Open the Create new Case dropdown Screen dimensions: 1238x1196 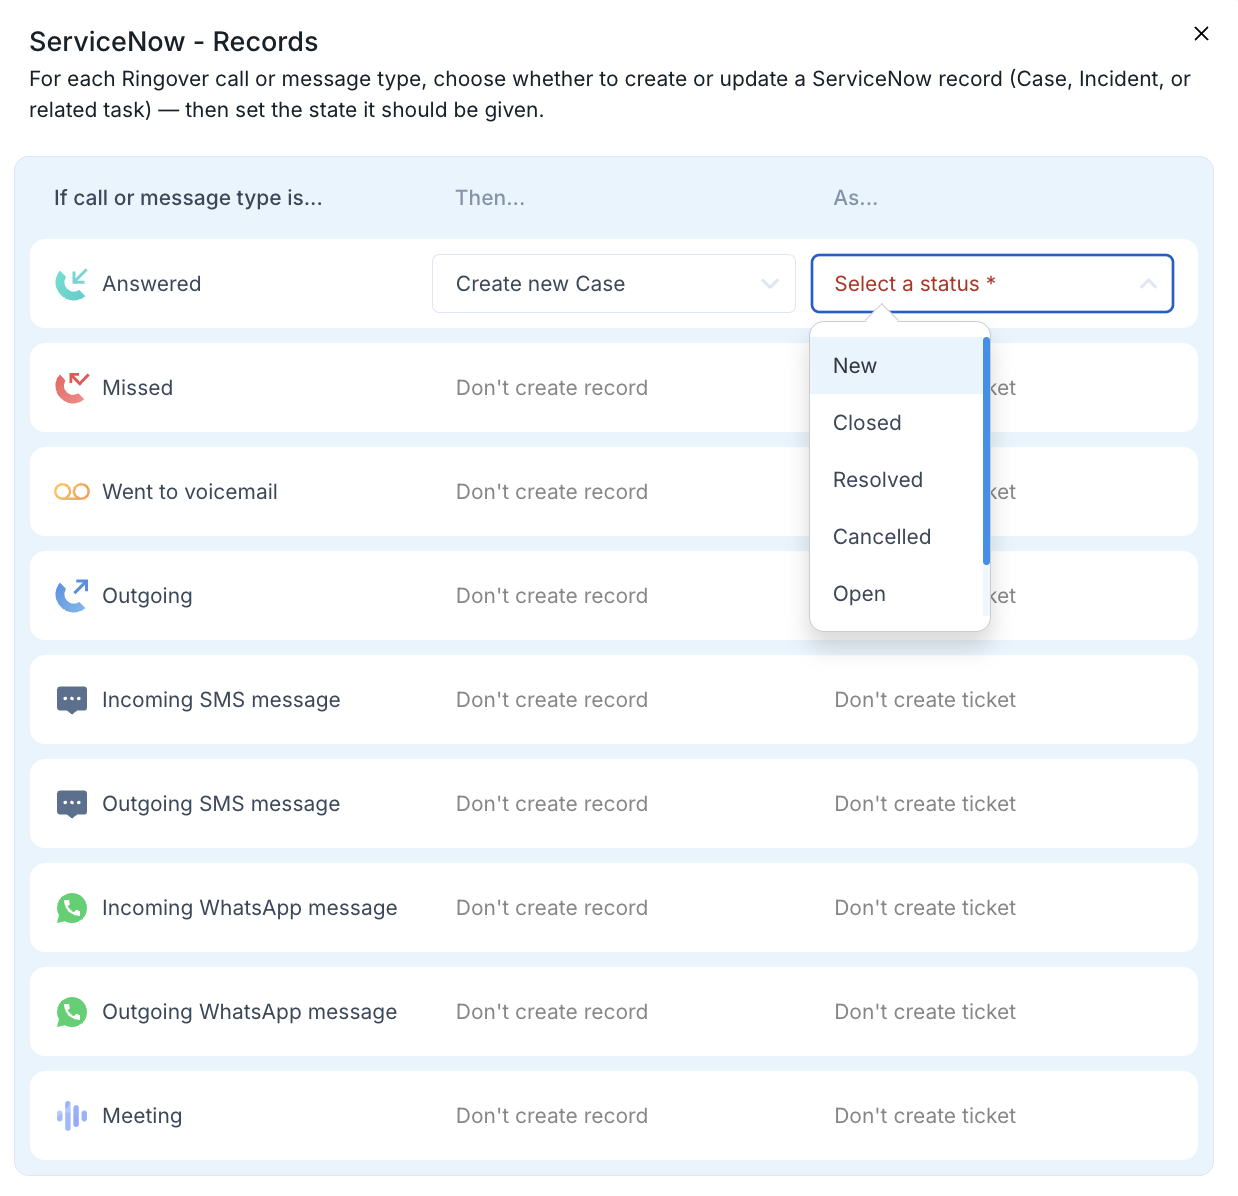[x=614, y=284]
